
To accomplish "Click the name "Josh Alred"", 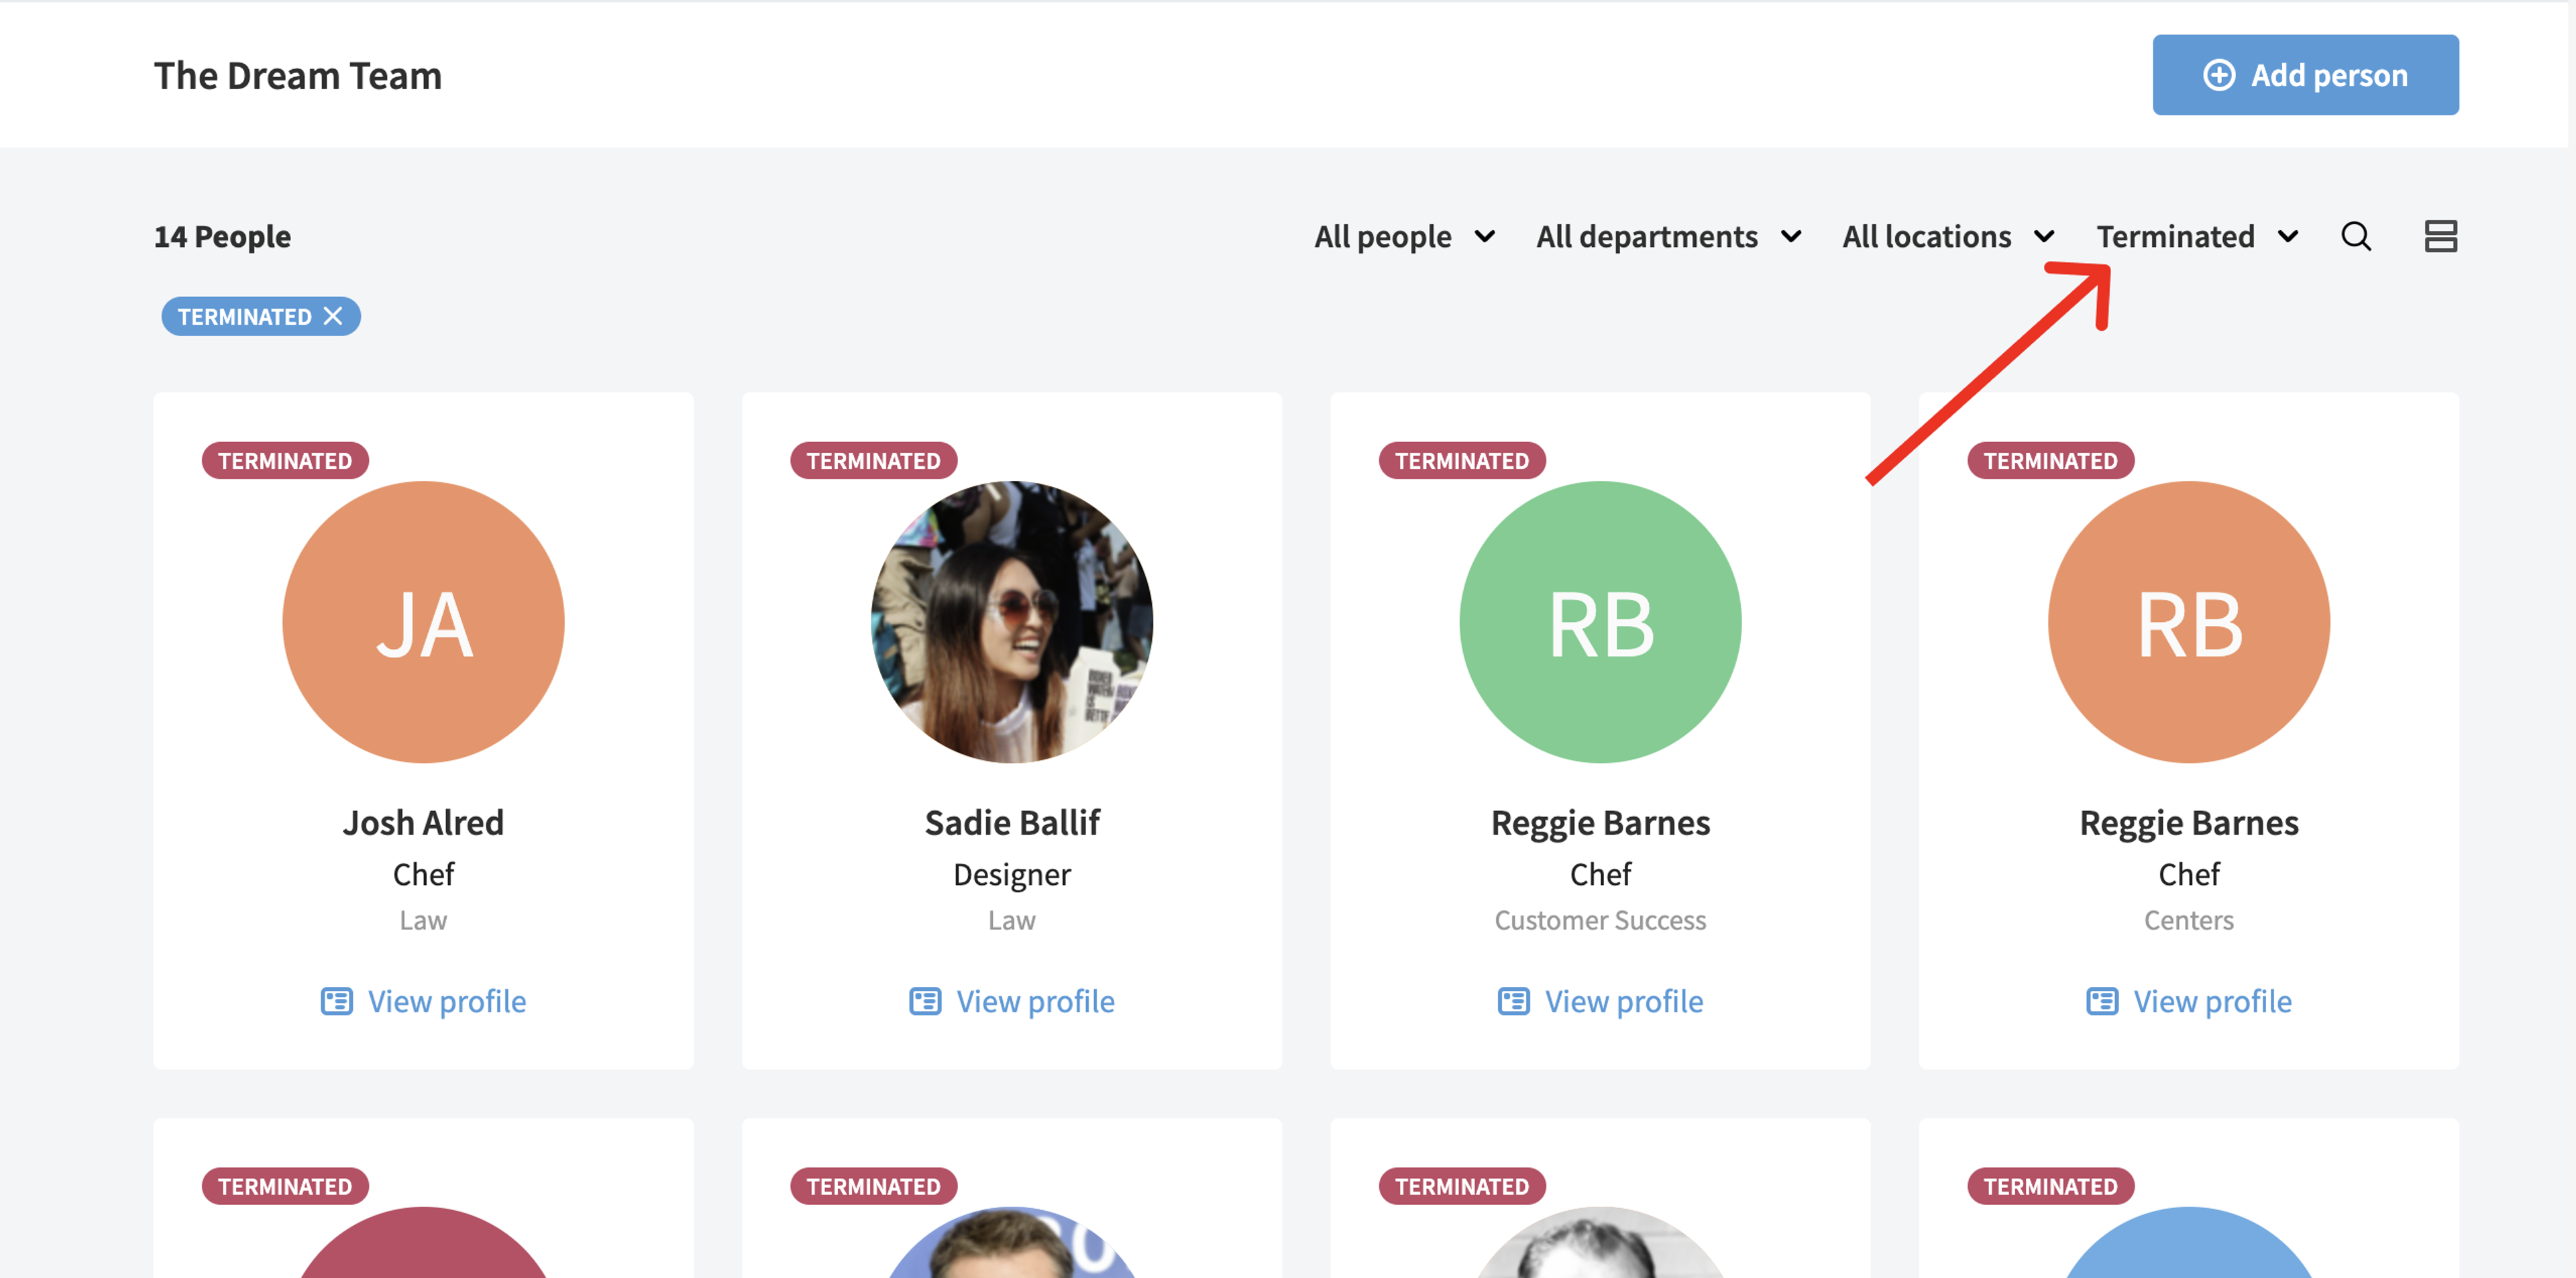I will pyautogui.click(x=423, y=822).
